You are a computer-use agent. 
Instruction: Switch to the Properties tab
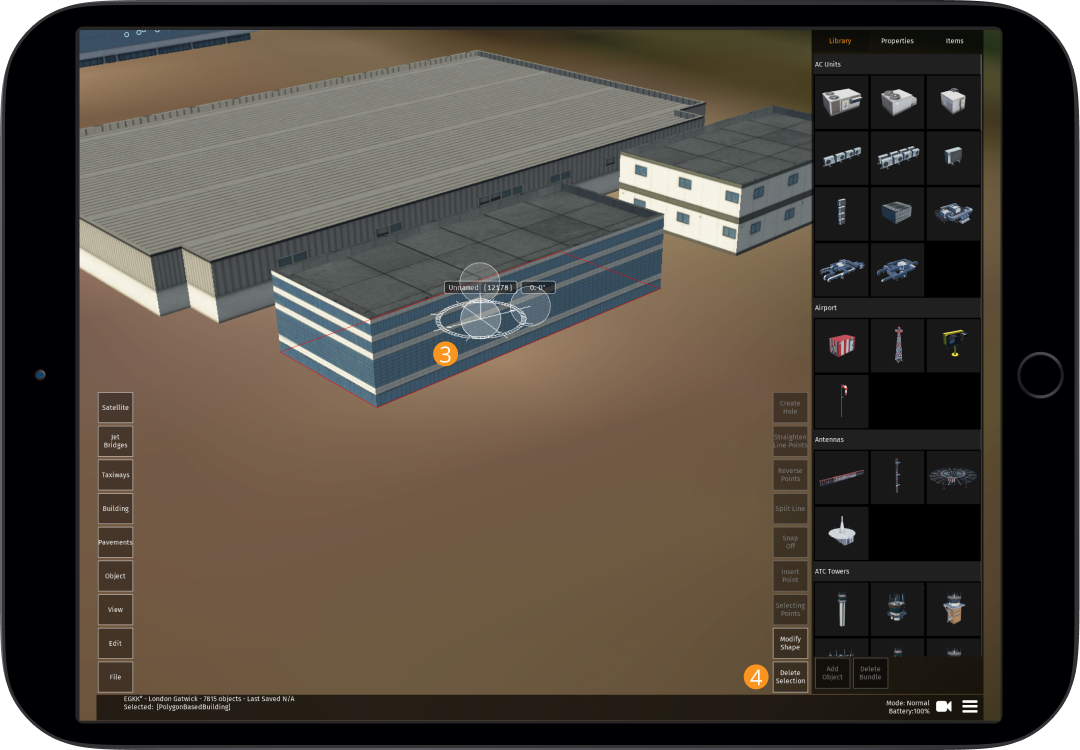point(897,41)
